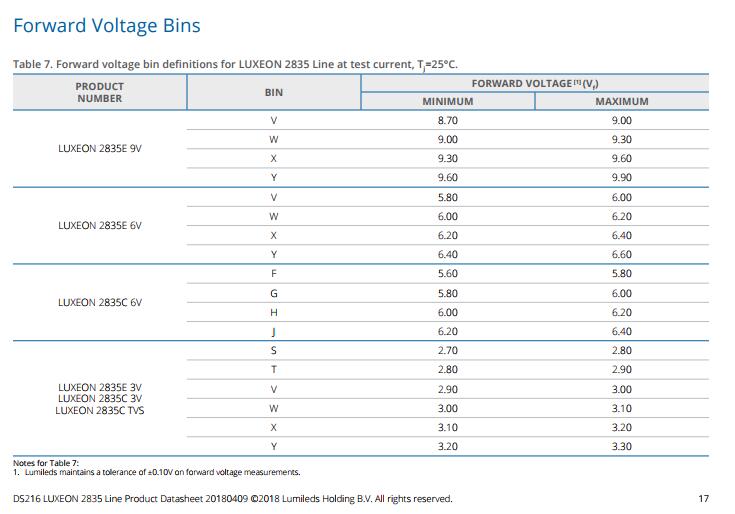Click the minimum value 2.70
Screen dimensions: 735x514
[x=448, y=350]
